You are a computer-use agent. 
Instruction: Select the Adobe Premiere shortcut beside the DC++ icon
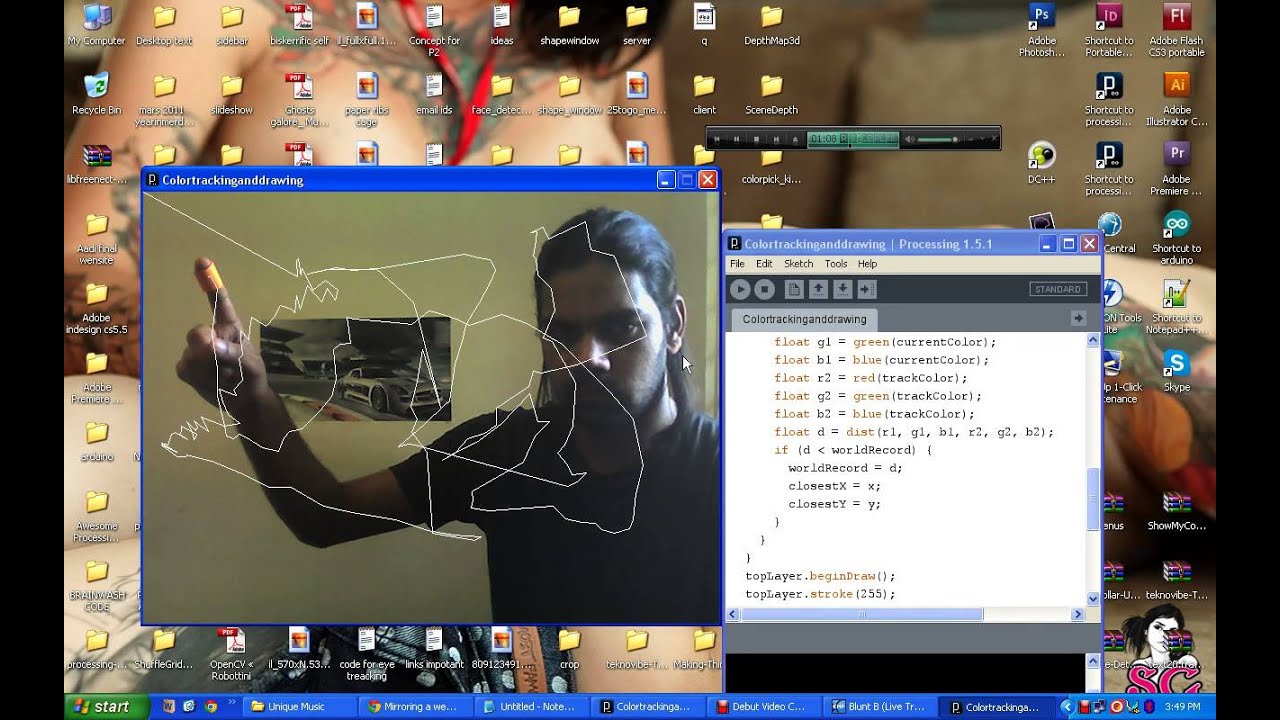[1177, 169]
